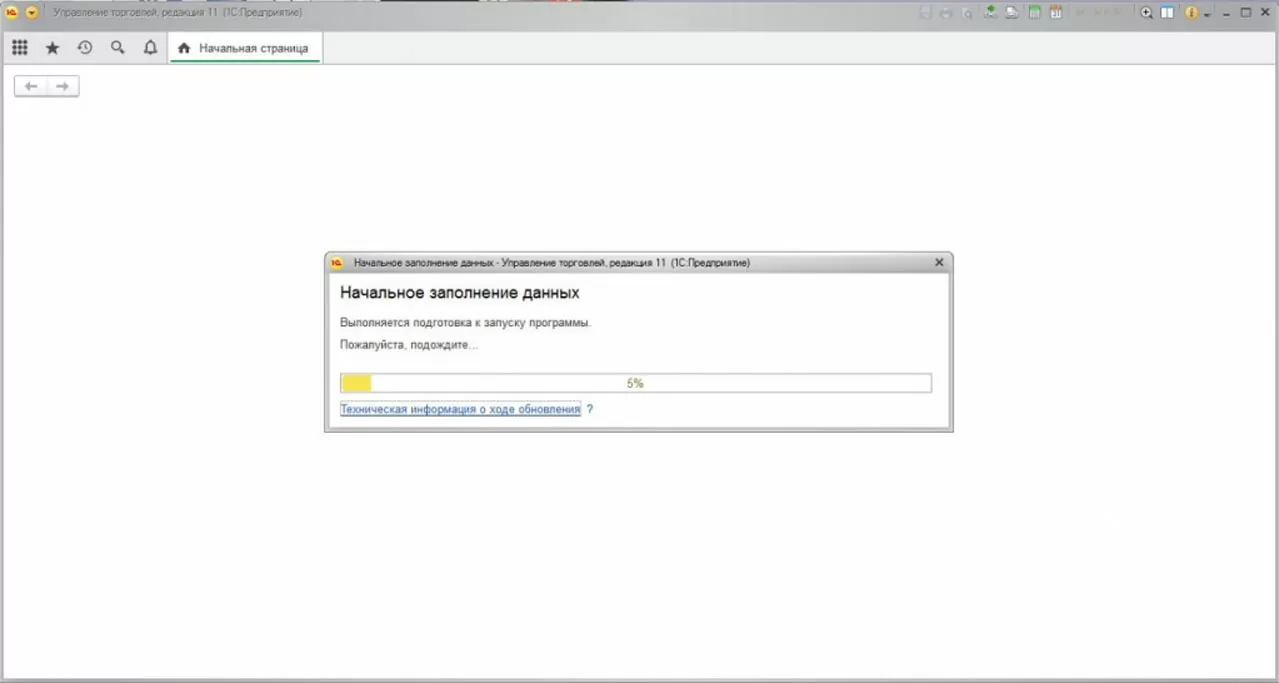The width and height of the screenshot is (1279, 683).
Task: Click the panels layout icon
Action: click(1167, 13)
